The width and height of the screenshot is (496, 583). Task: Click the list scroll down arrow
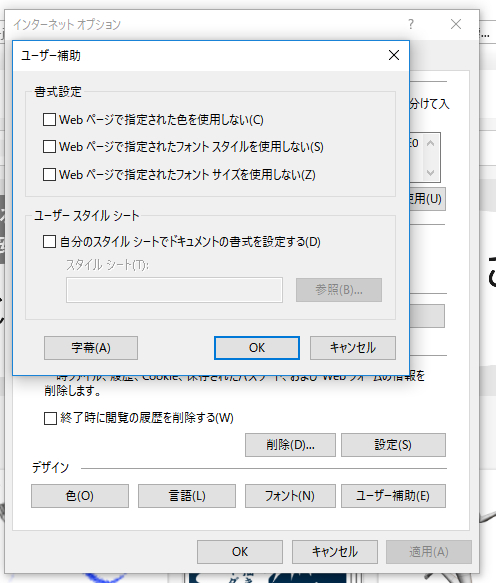(x=431, y=173)
